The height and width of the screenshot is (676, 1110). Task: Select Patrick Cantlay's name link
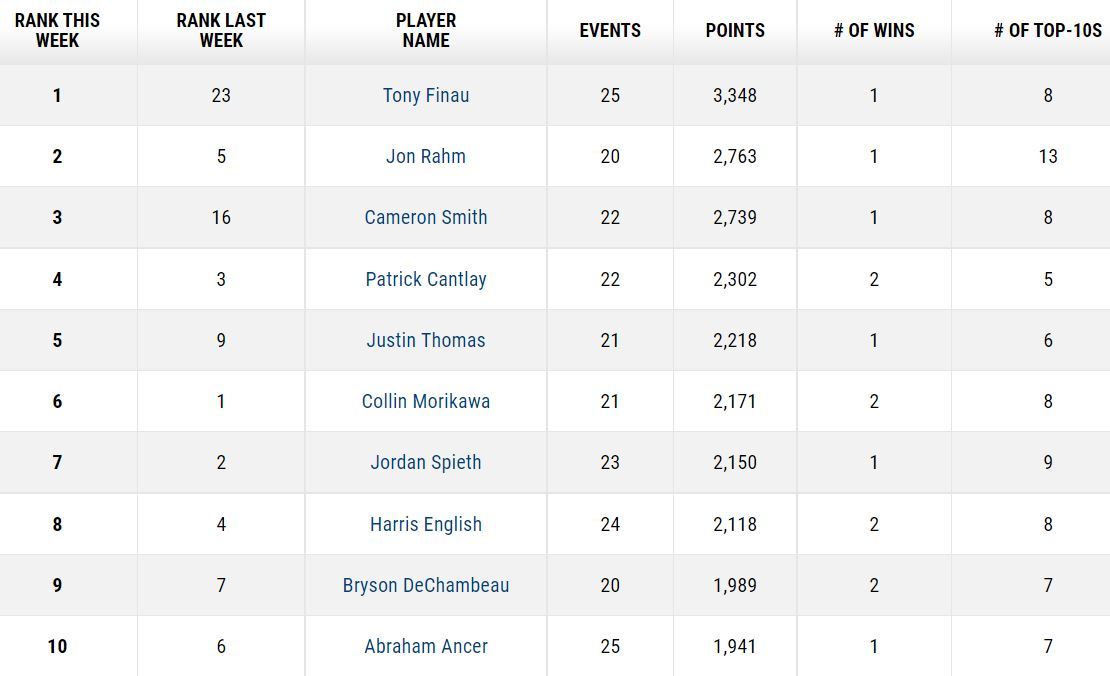[x=426, y=280]
